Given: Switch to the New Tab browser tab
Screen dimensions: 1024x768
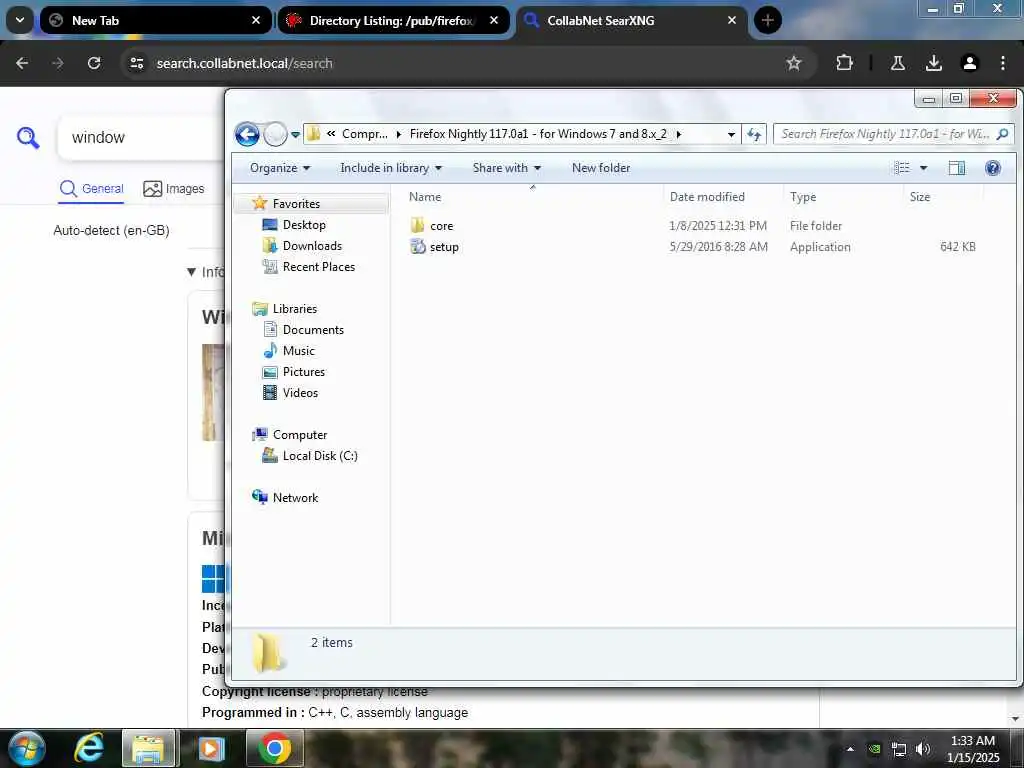Looking at the screenshot, I should coord(155,21).
